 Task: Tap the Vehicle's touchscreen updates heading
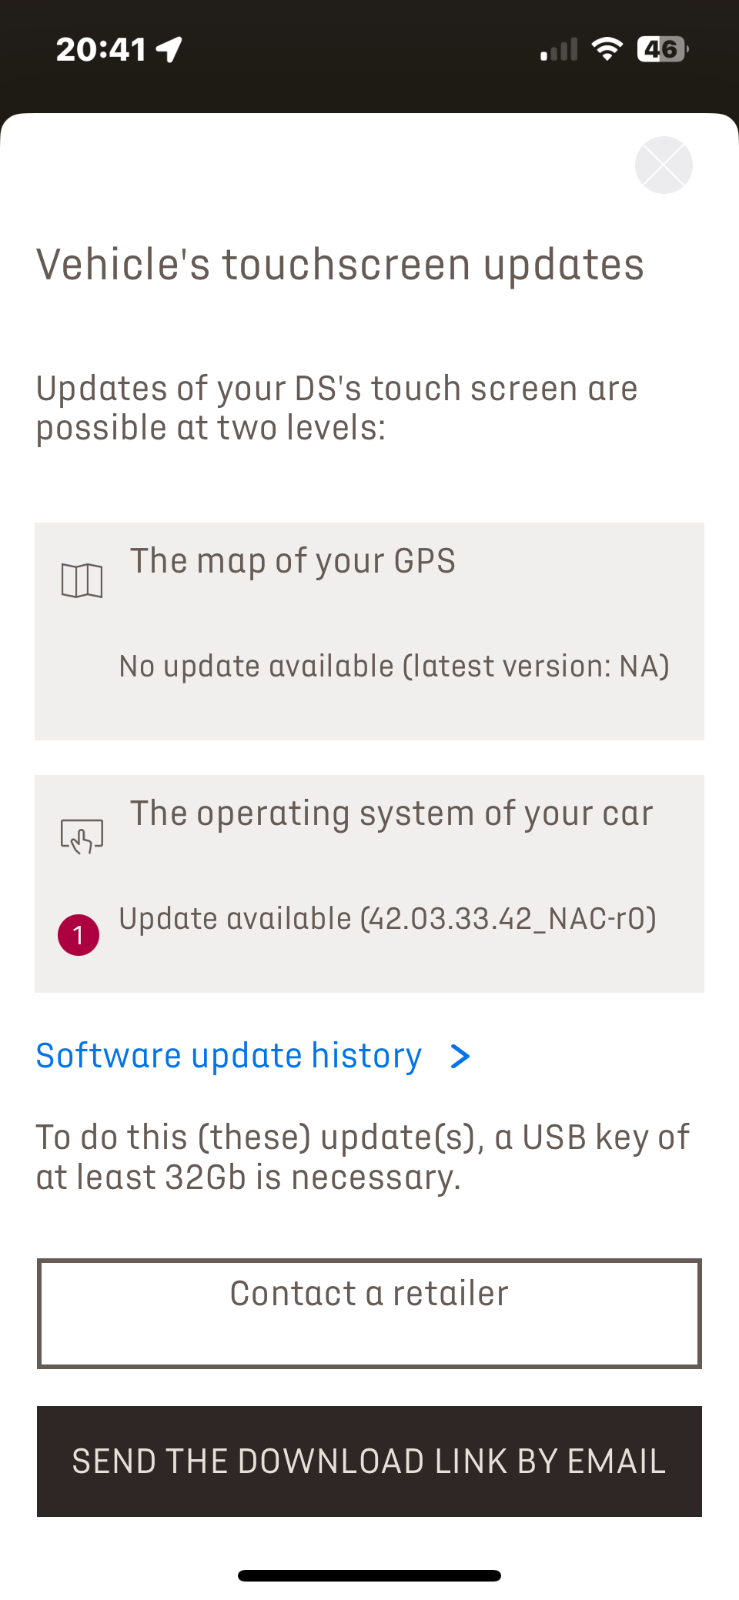coord(340,265)
